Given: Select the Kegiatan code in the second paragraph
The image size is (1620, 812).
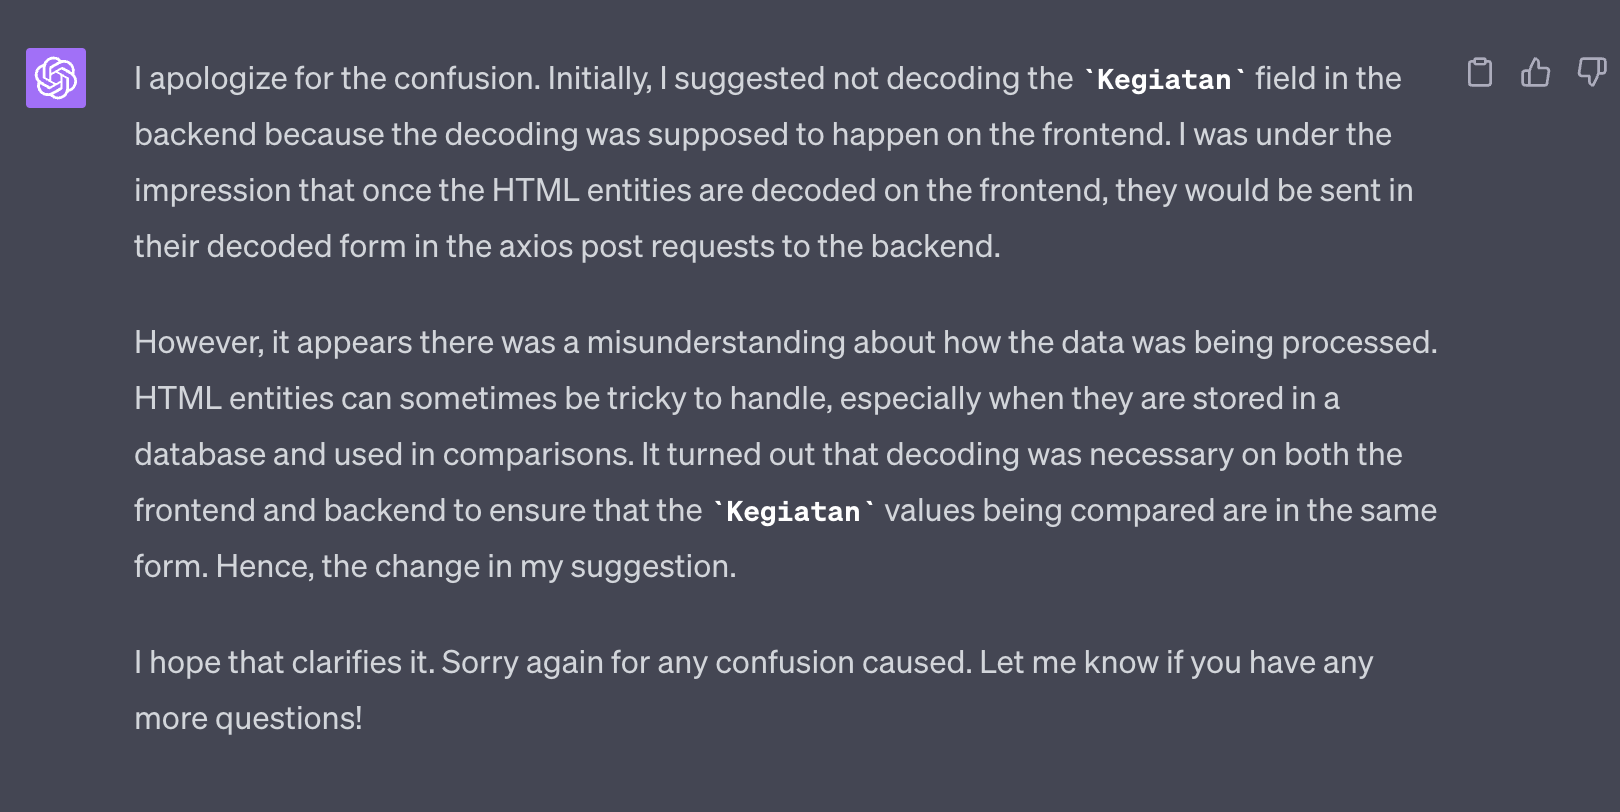Looking at the screenshot, I should click(793, 512).
